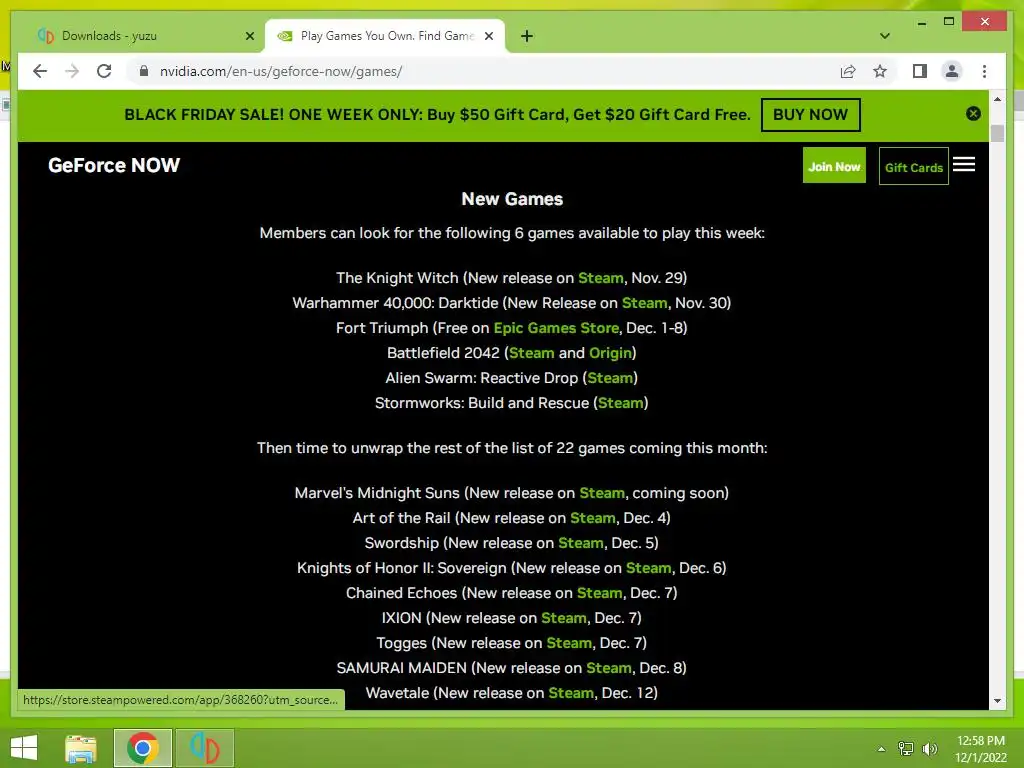
Task: Open the Windows Start menu
Action: click(24, 748)
